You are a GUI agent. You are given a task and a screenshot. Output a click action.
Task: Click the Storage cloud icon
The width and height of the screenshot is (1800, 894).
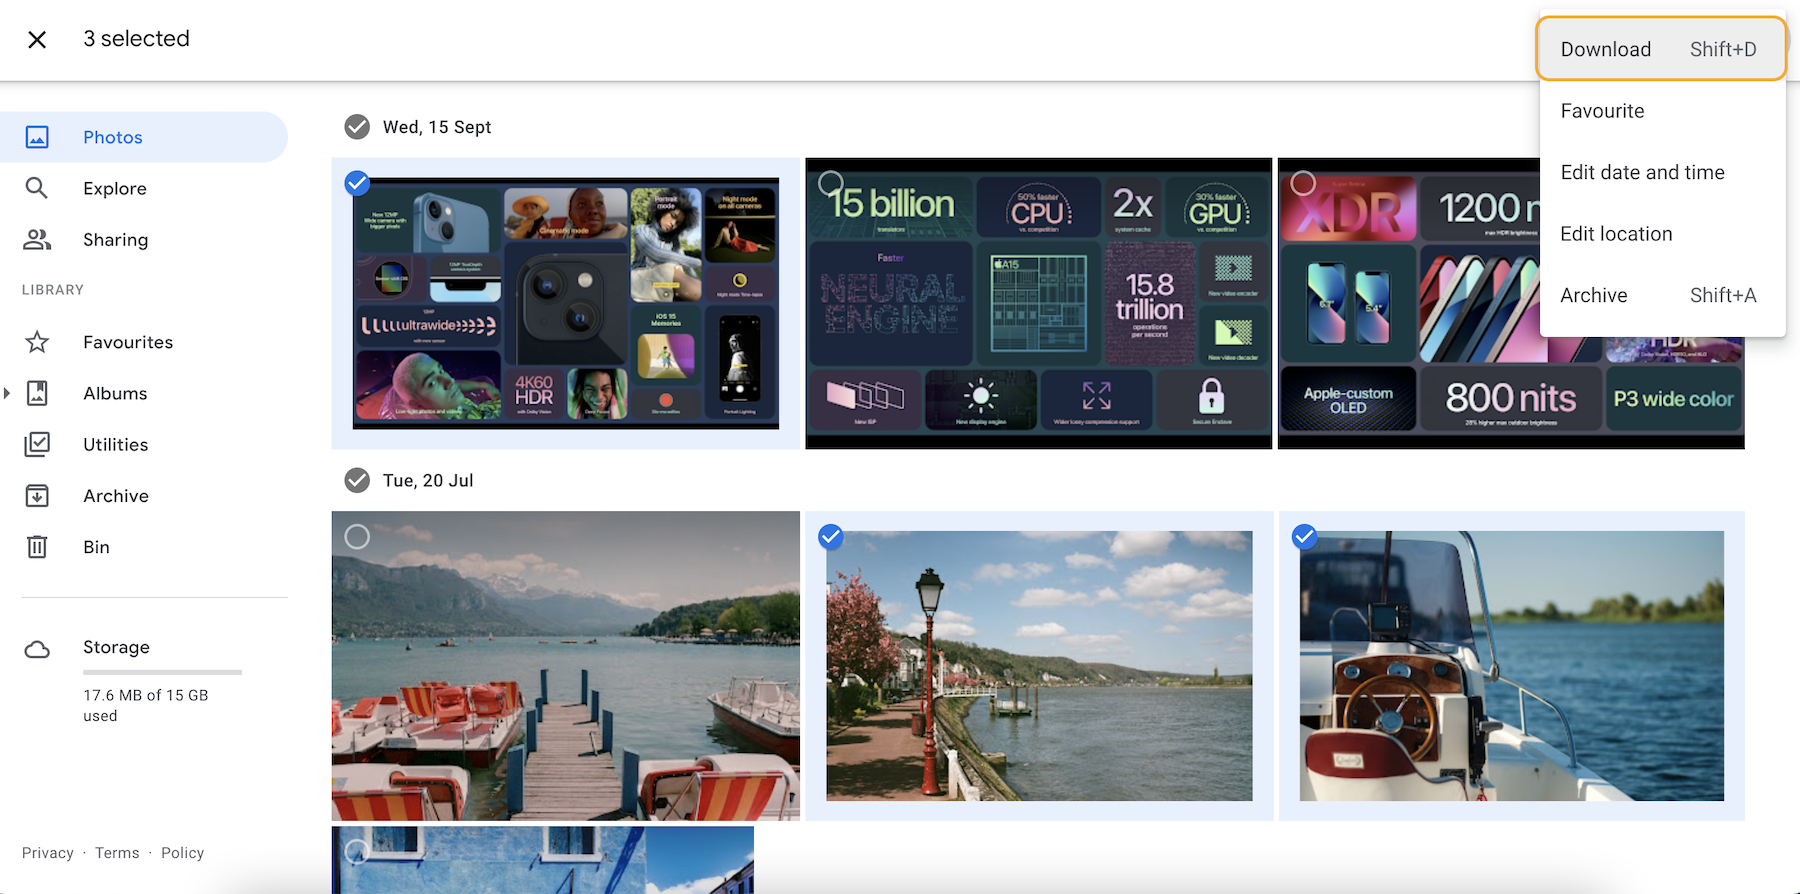(37, 650)
